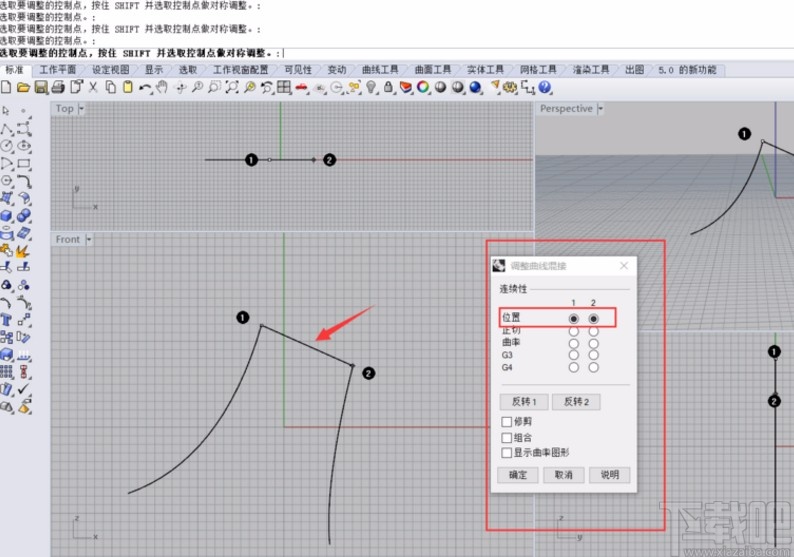Select the Pan hand tool

162,88
